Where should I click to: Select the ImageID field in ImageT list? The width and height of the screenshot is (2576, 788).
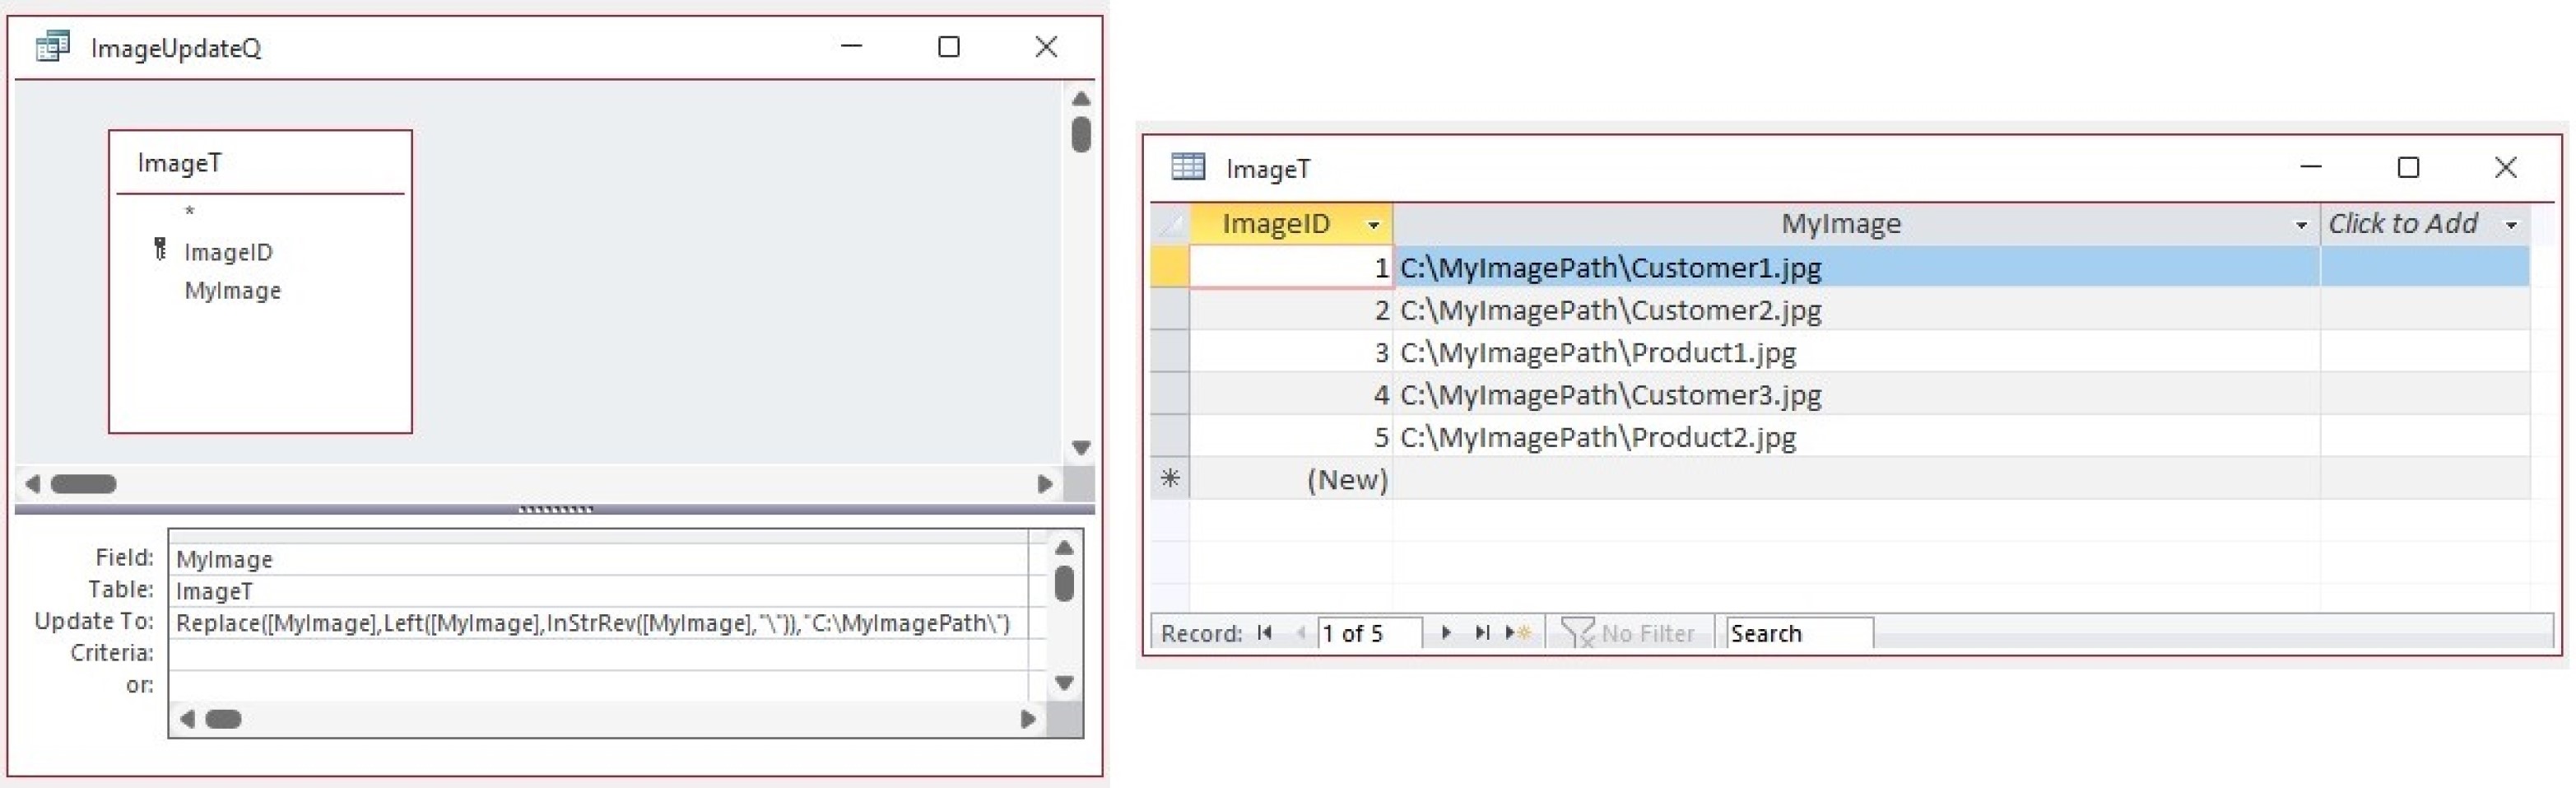pyautogui.click(x=228, y=252)
